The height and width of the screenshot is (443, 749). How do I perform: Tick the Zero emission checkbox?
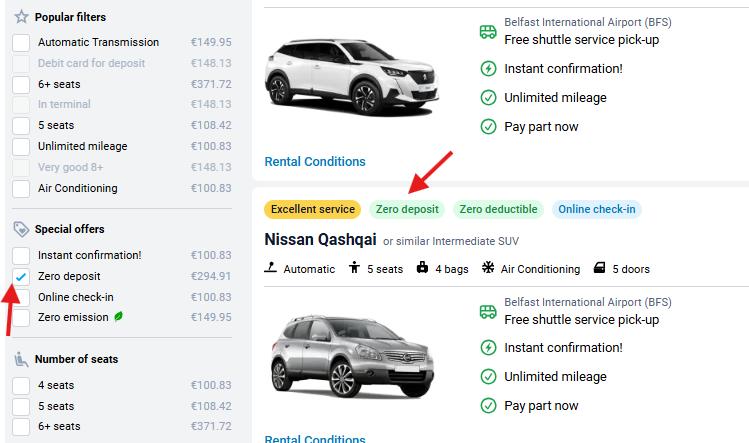(x=21, y=318)
